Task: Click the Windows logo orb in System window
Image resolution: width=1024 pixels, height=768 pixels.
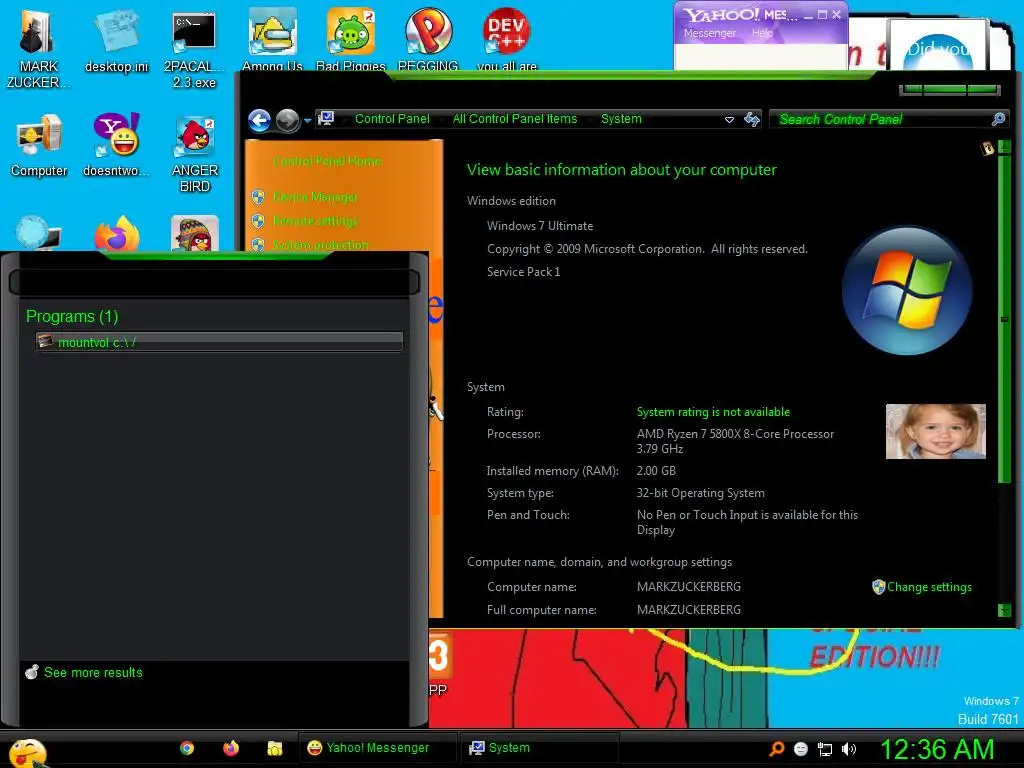Action: click(906, 291)
